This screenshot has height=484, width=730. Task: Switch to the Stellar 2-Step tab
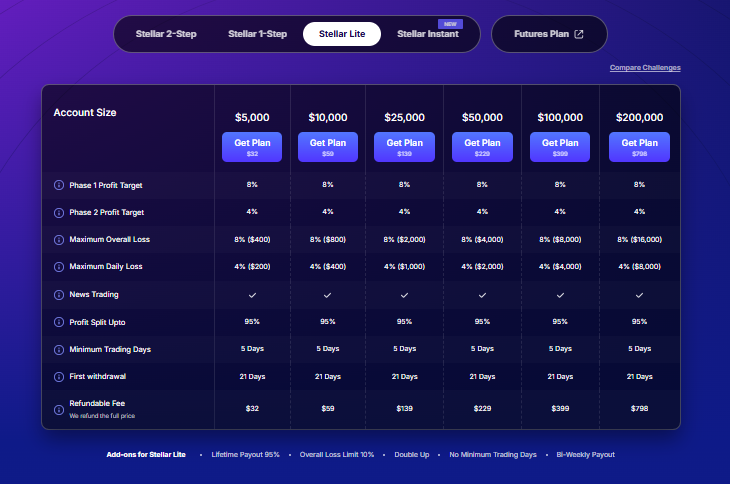166,34
